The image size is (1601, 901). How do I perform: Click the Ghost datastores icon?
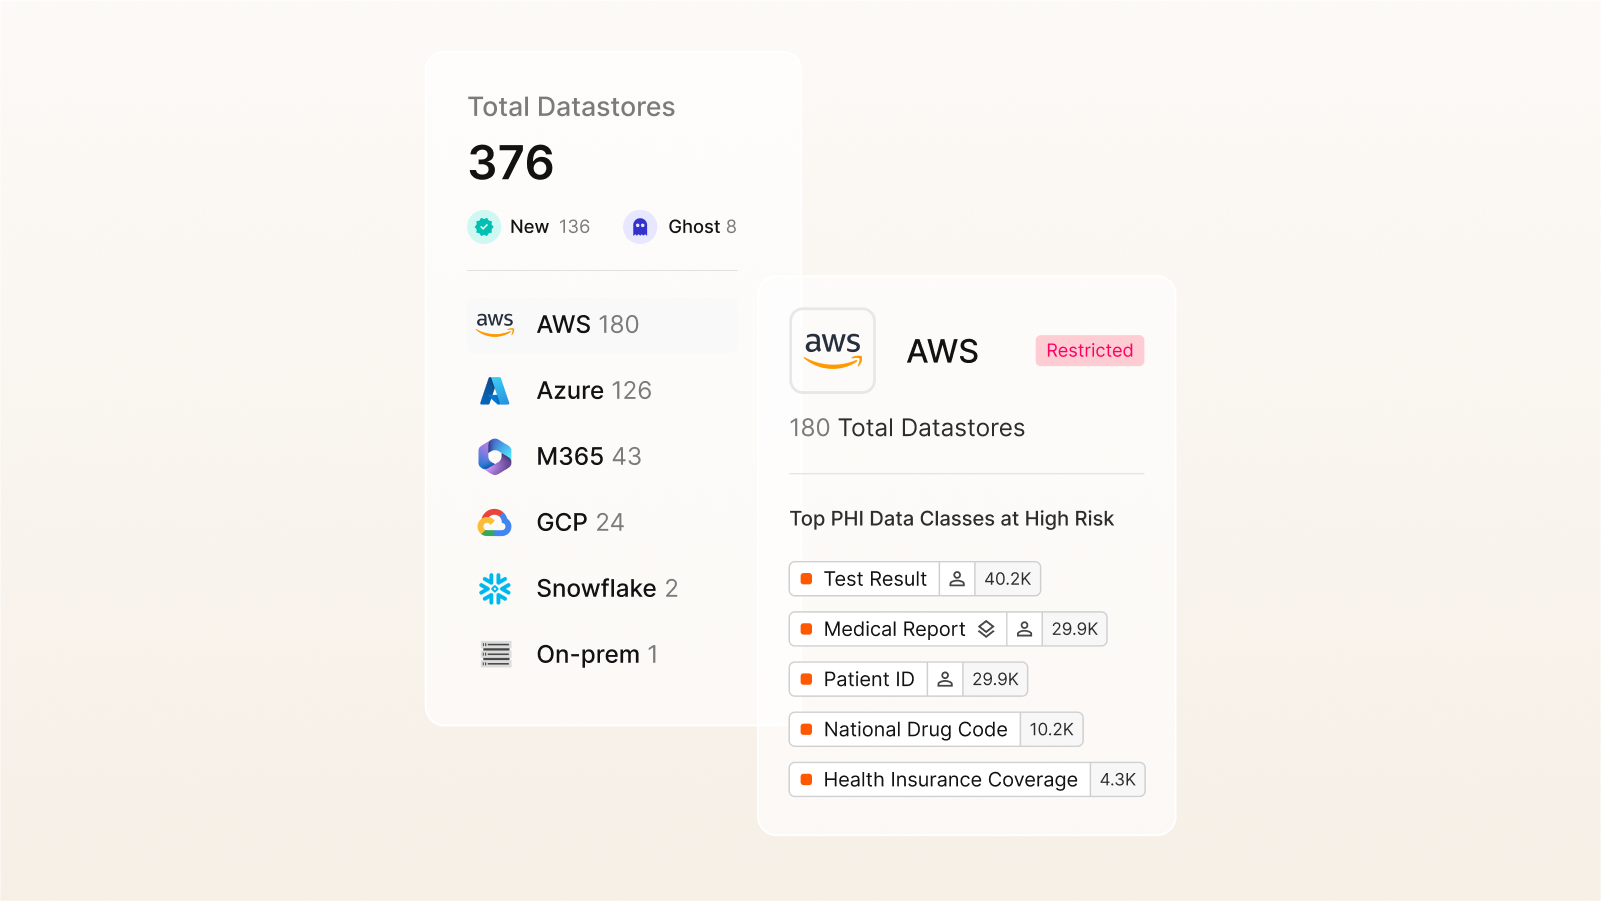click(639, 227)
